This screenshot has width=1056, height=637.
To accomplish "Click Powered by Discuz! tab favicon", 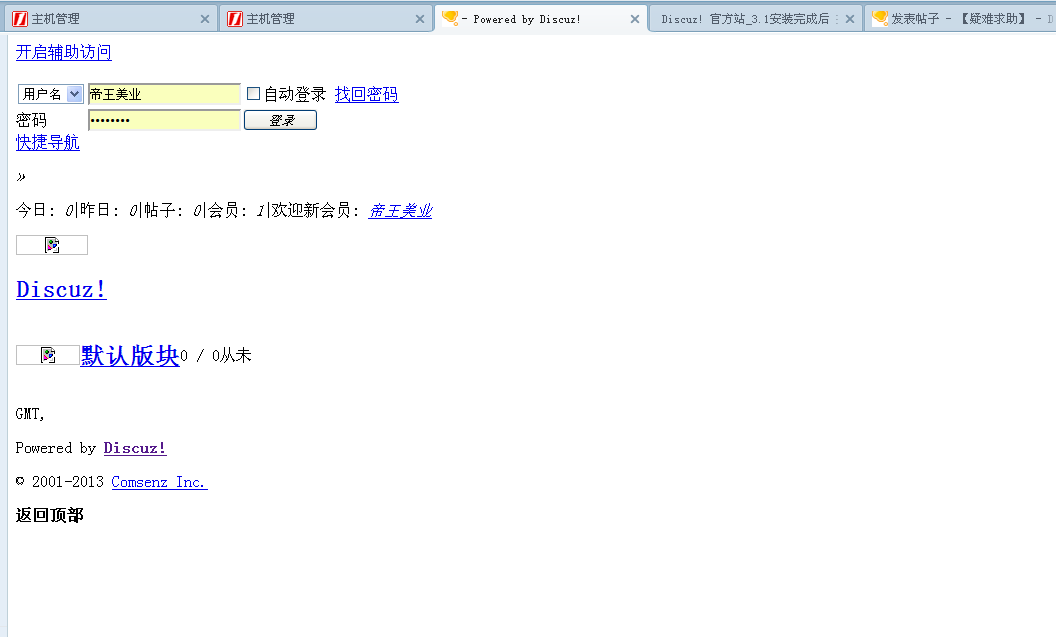I will pyautogui.click(x=450, y=18).
